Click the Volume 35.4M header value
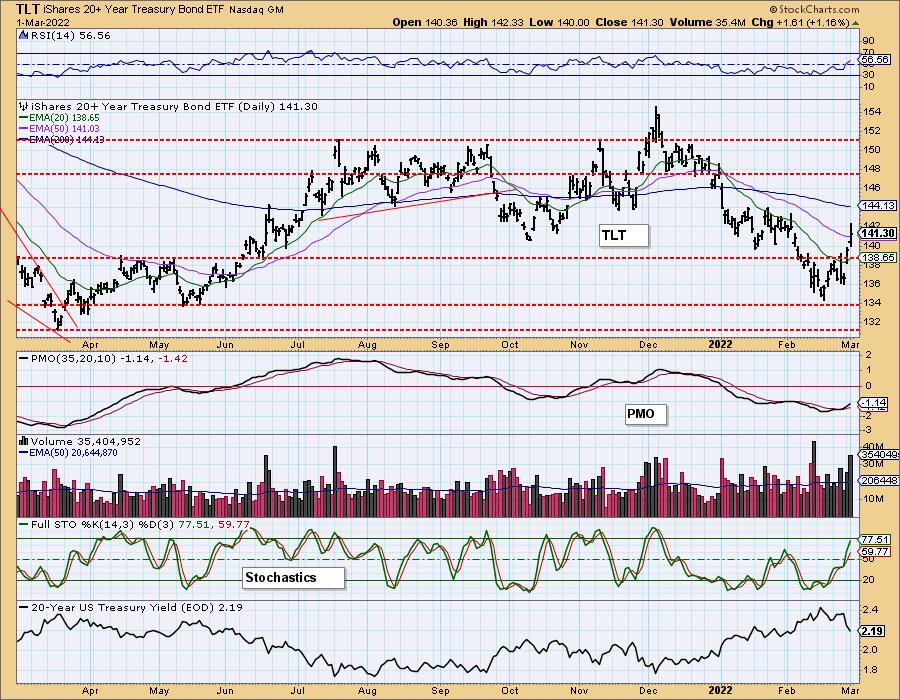Viewport: 900px width, 700px height. tap(707, 22)
